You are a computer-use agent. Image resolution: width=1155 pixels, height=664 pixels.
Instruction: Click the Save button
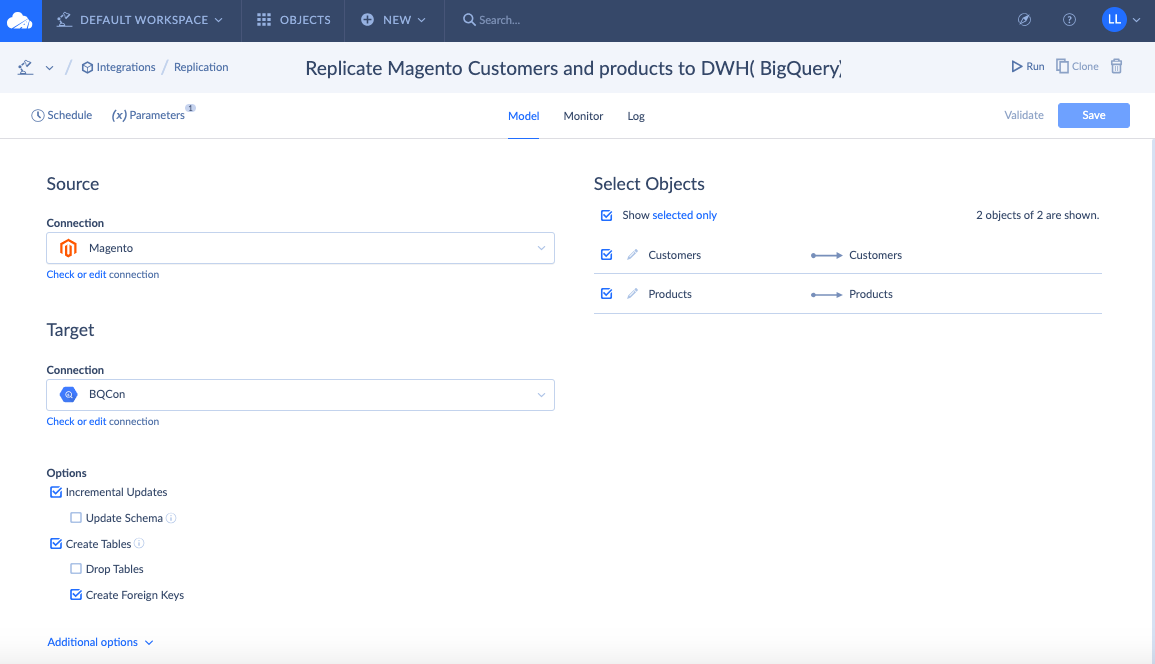coord(1093,115)
